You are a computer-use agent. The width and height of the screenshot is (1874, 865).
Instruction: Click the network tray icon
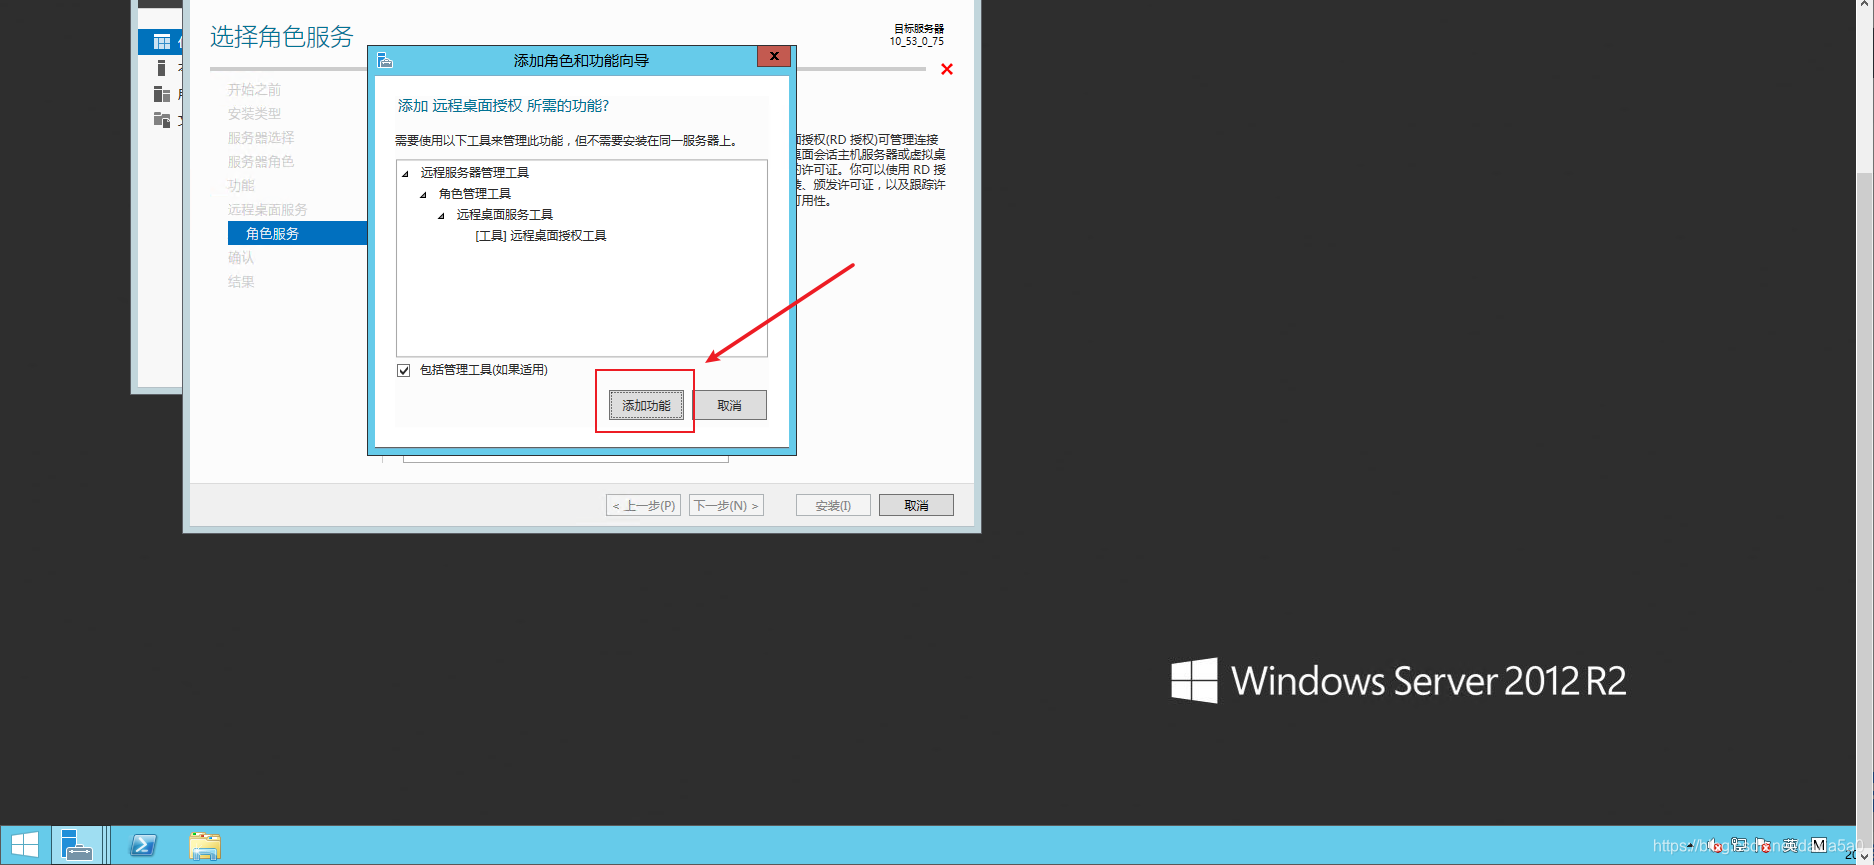coord(1740,845)
